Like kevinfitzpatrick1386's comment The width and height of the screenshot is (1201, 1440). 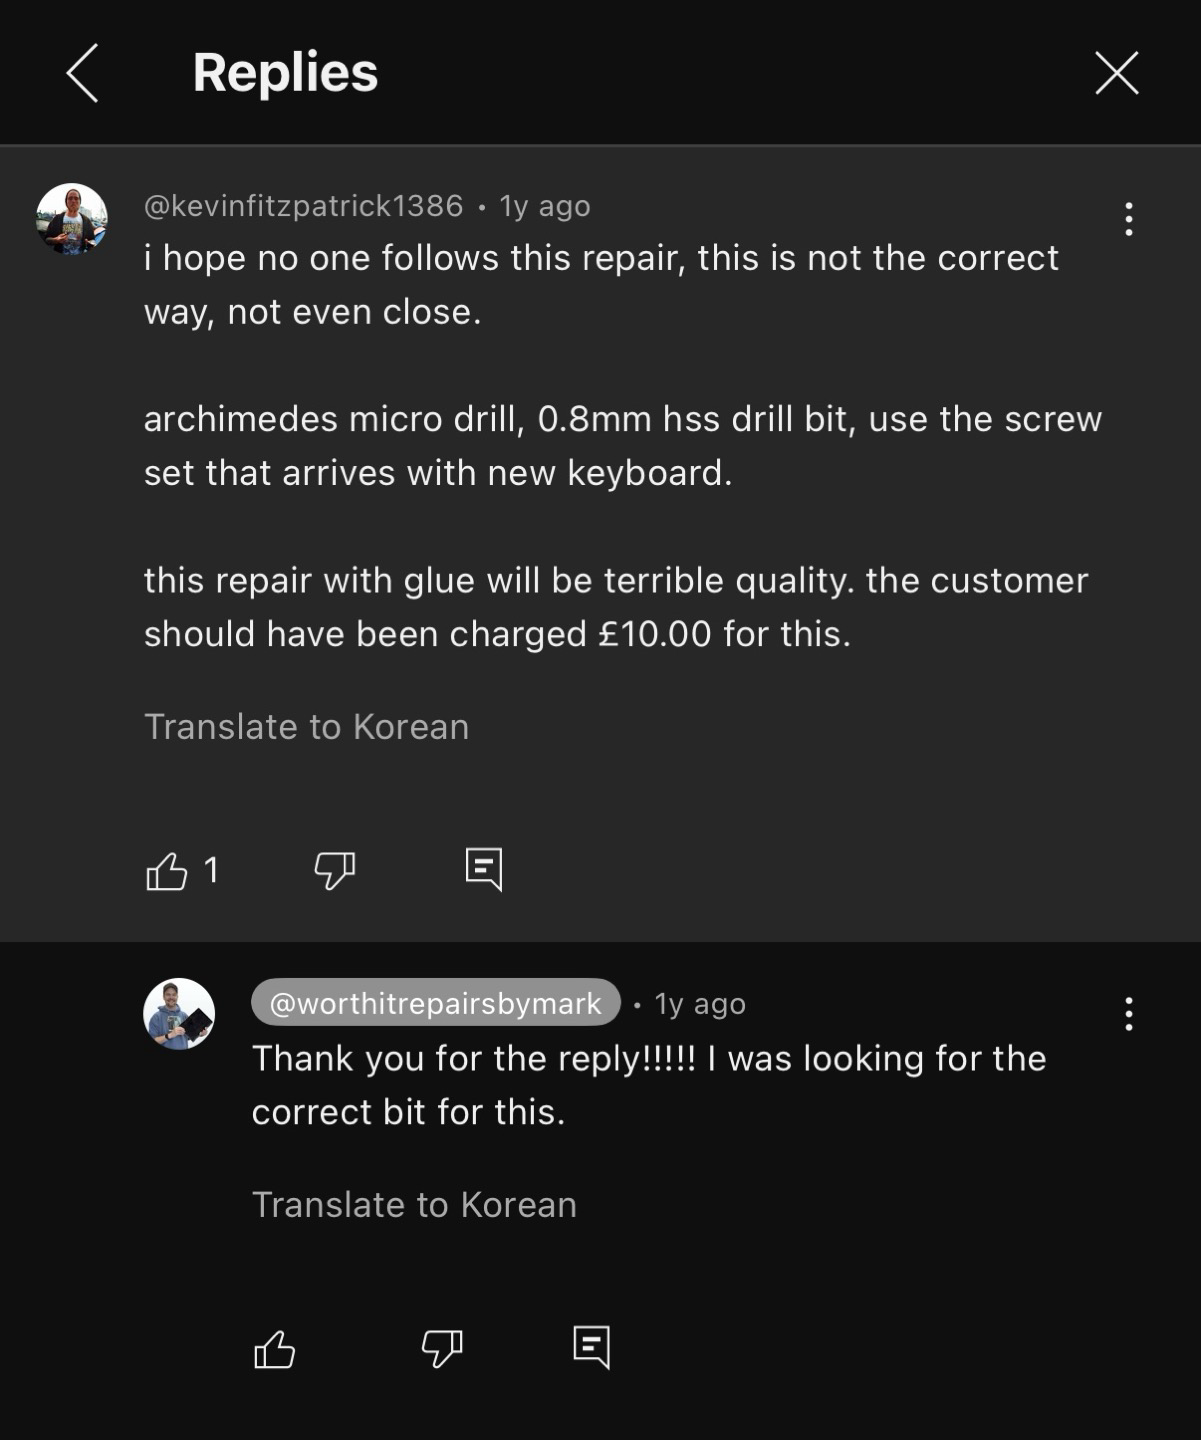(167, 871)
